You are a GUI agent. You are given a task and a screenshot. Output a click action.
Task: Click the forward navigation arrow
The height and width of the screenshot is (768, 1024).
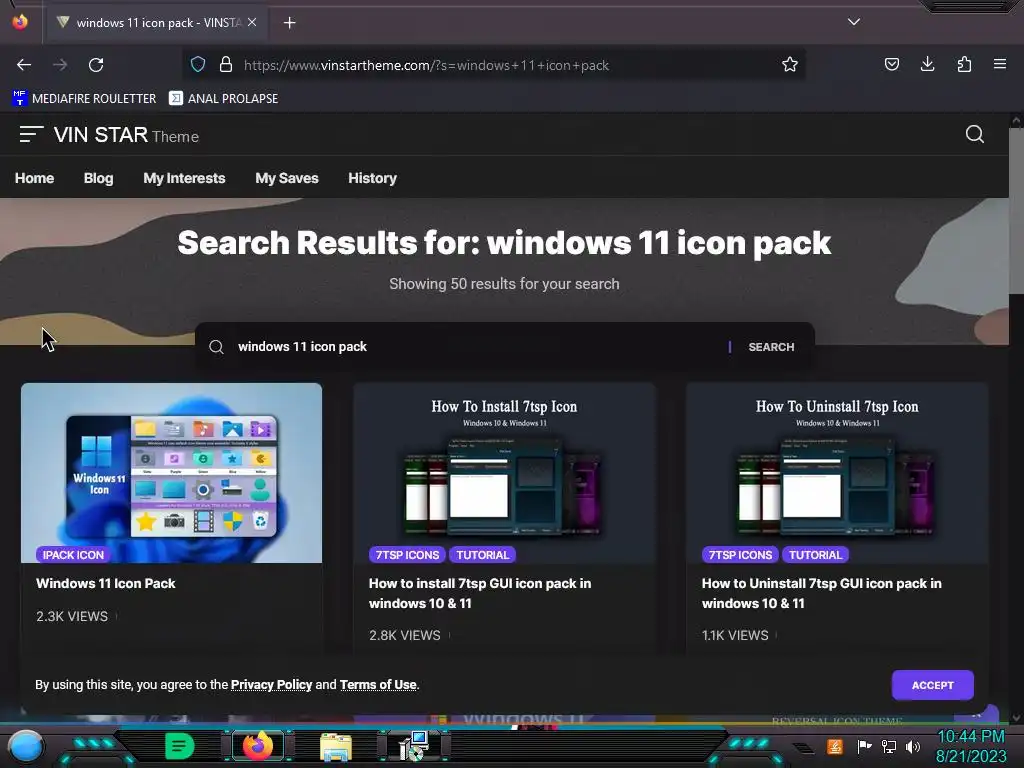pyautogui.click(x=60, y=65)
